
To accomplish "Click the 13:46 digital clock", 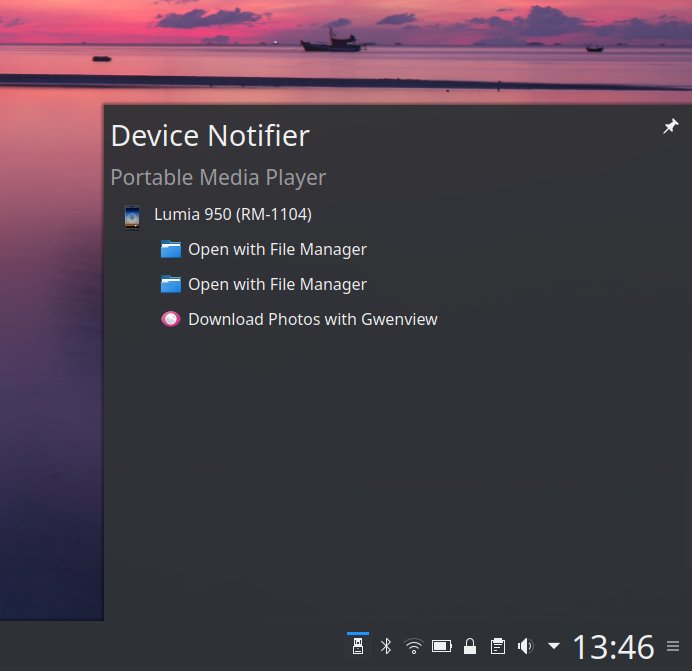I will [613, 647].
